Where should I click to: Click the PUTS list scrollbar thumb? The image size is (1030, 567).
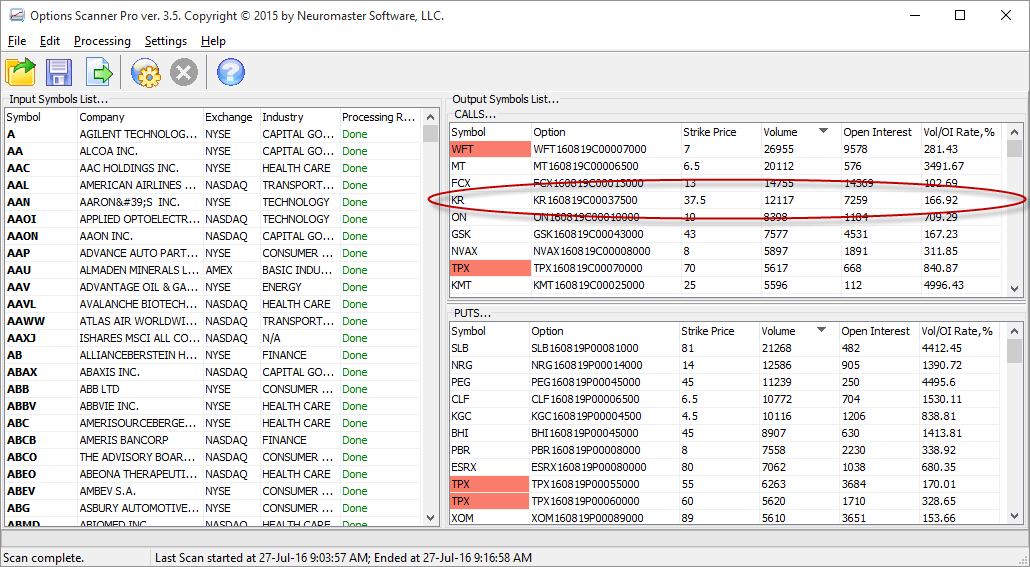[x=1014, y=351]
